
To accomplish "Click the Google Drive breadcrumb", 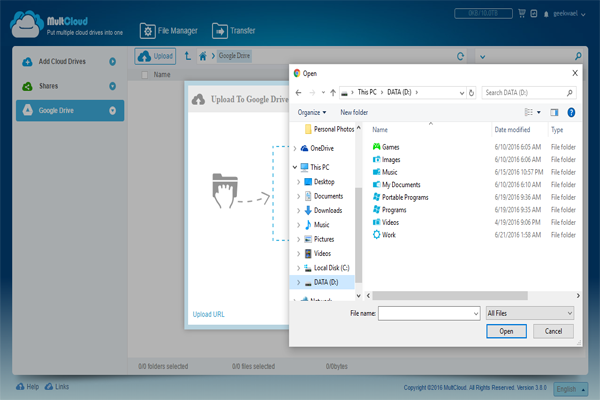I will point(234,56).
